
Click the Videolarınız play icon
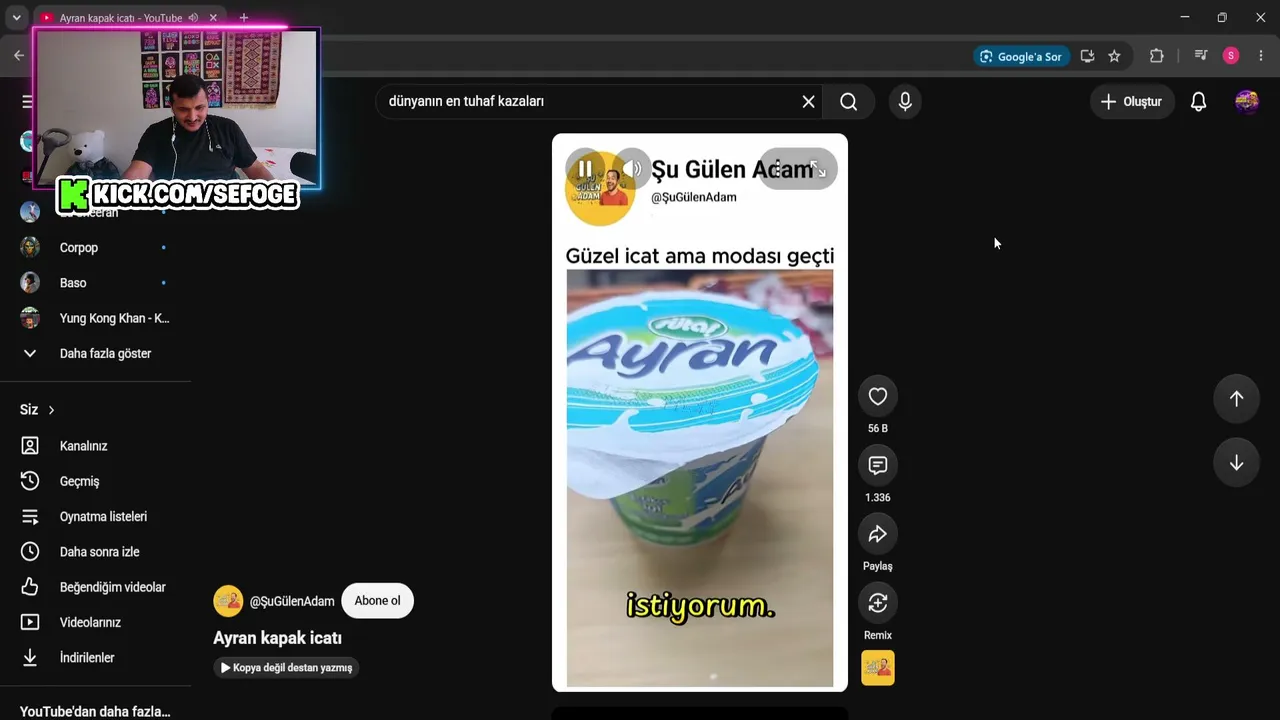tap(30, 622)
